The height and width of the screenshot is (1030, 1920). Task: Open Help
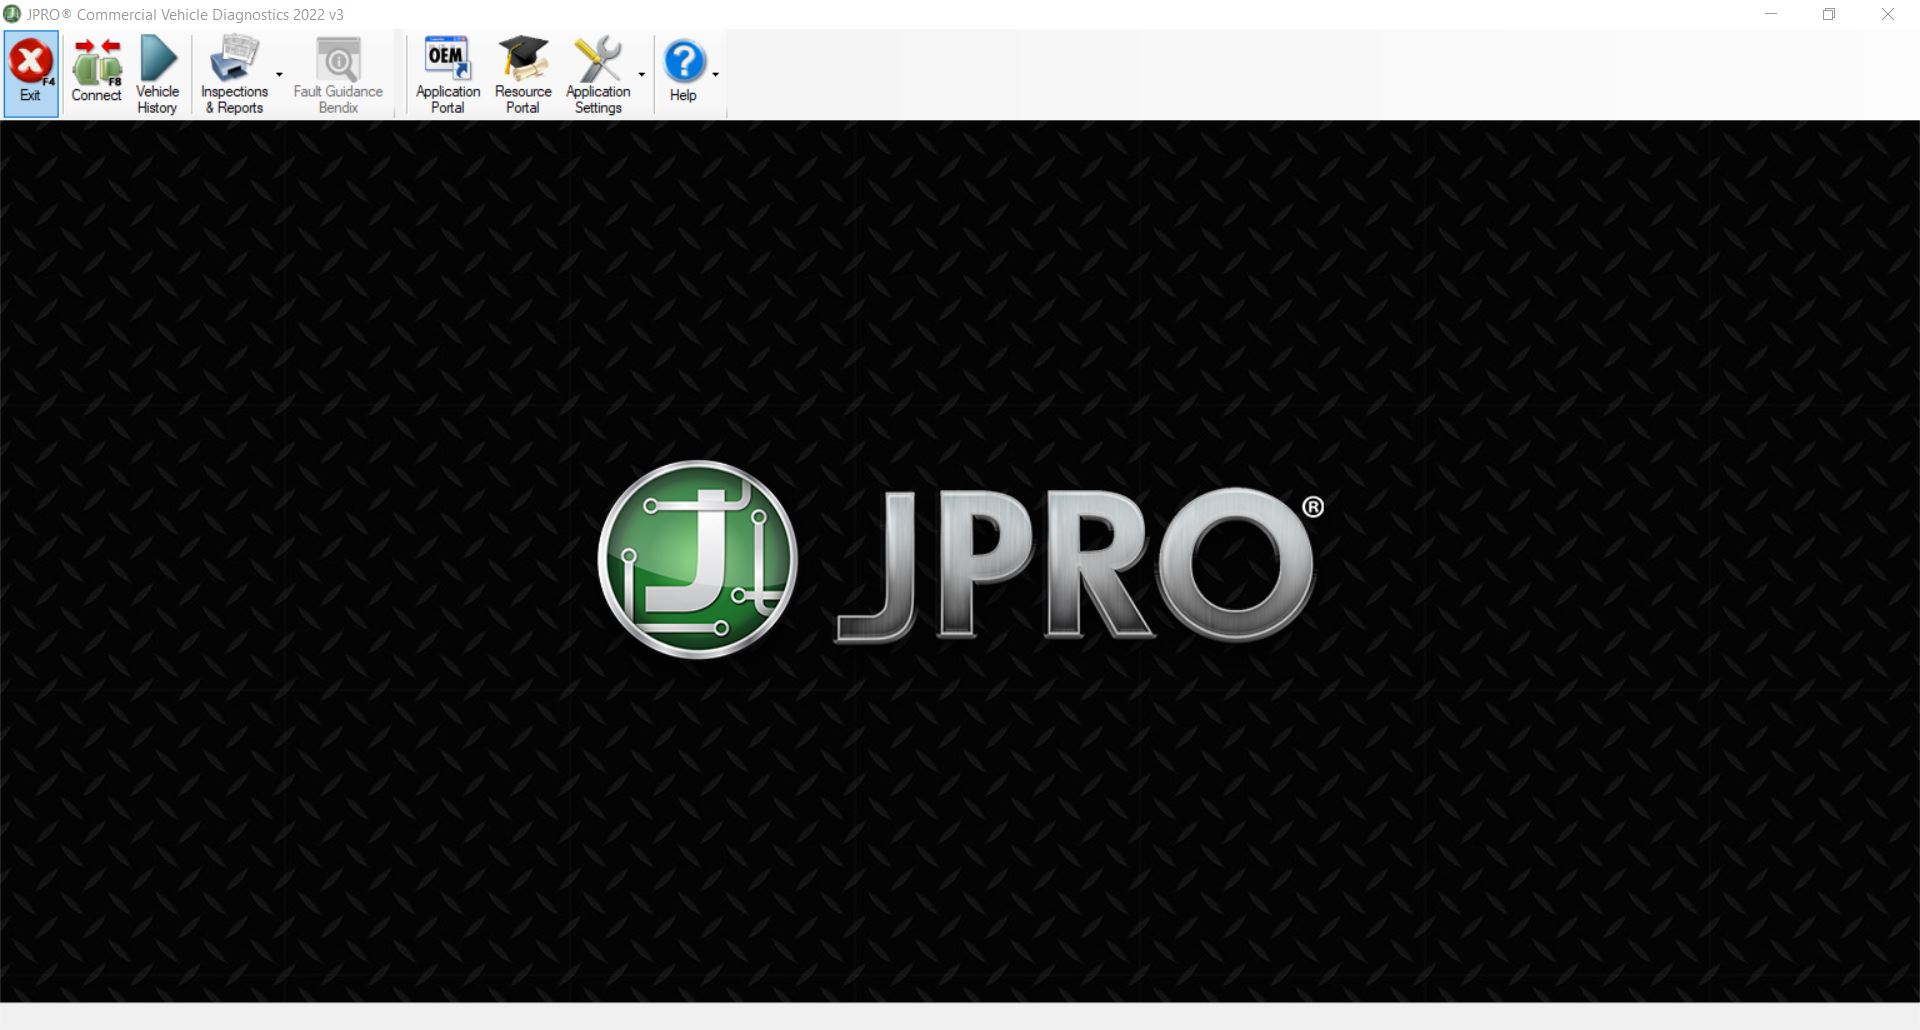[684, 74]
